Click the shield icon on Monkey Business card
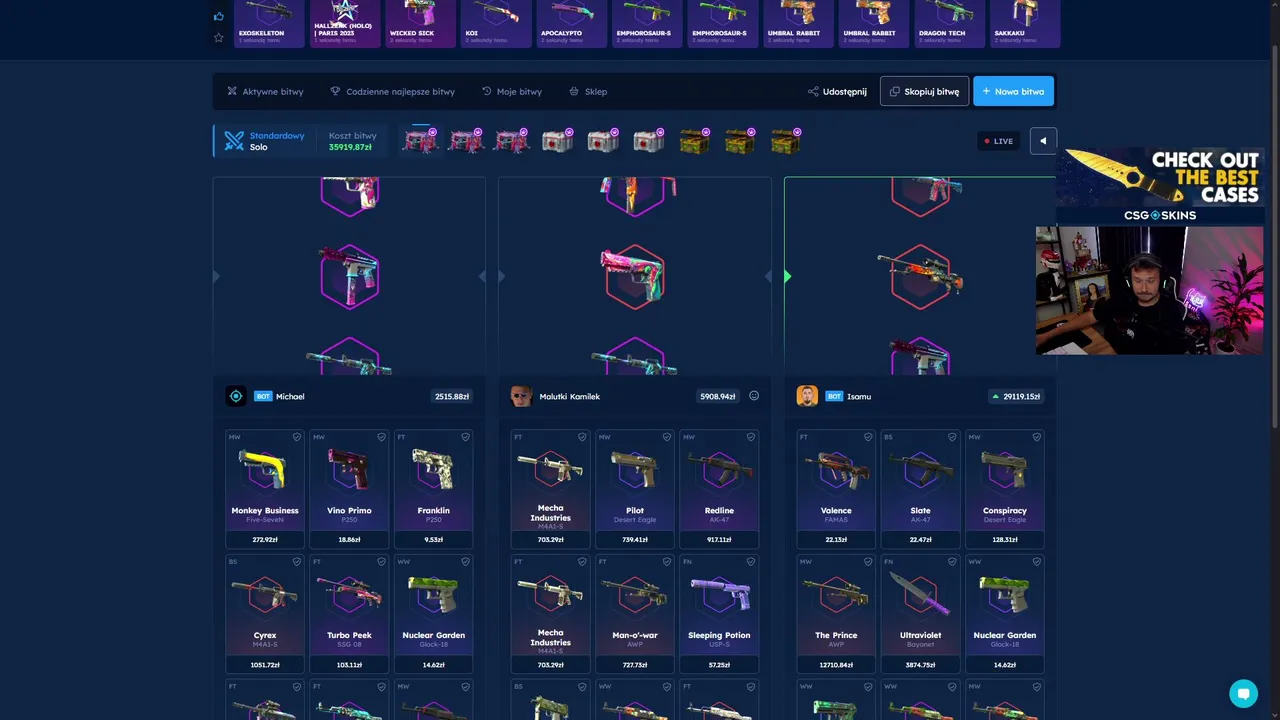 click(x=297, y=437)
